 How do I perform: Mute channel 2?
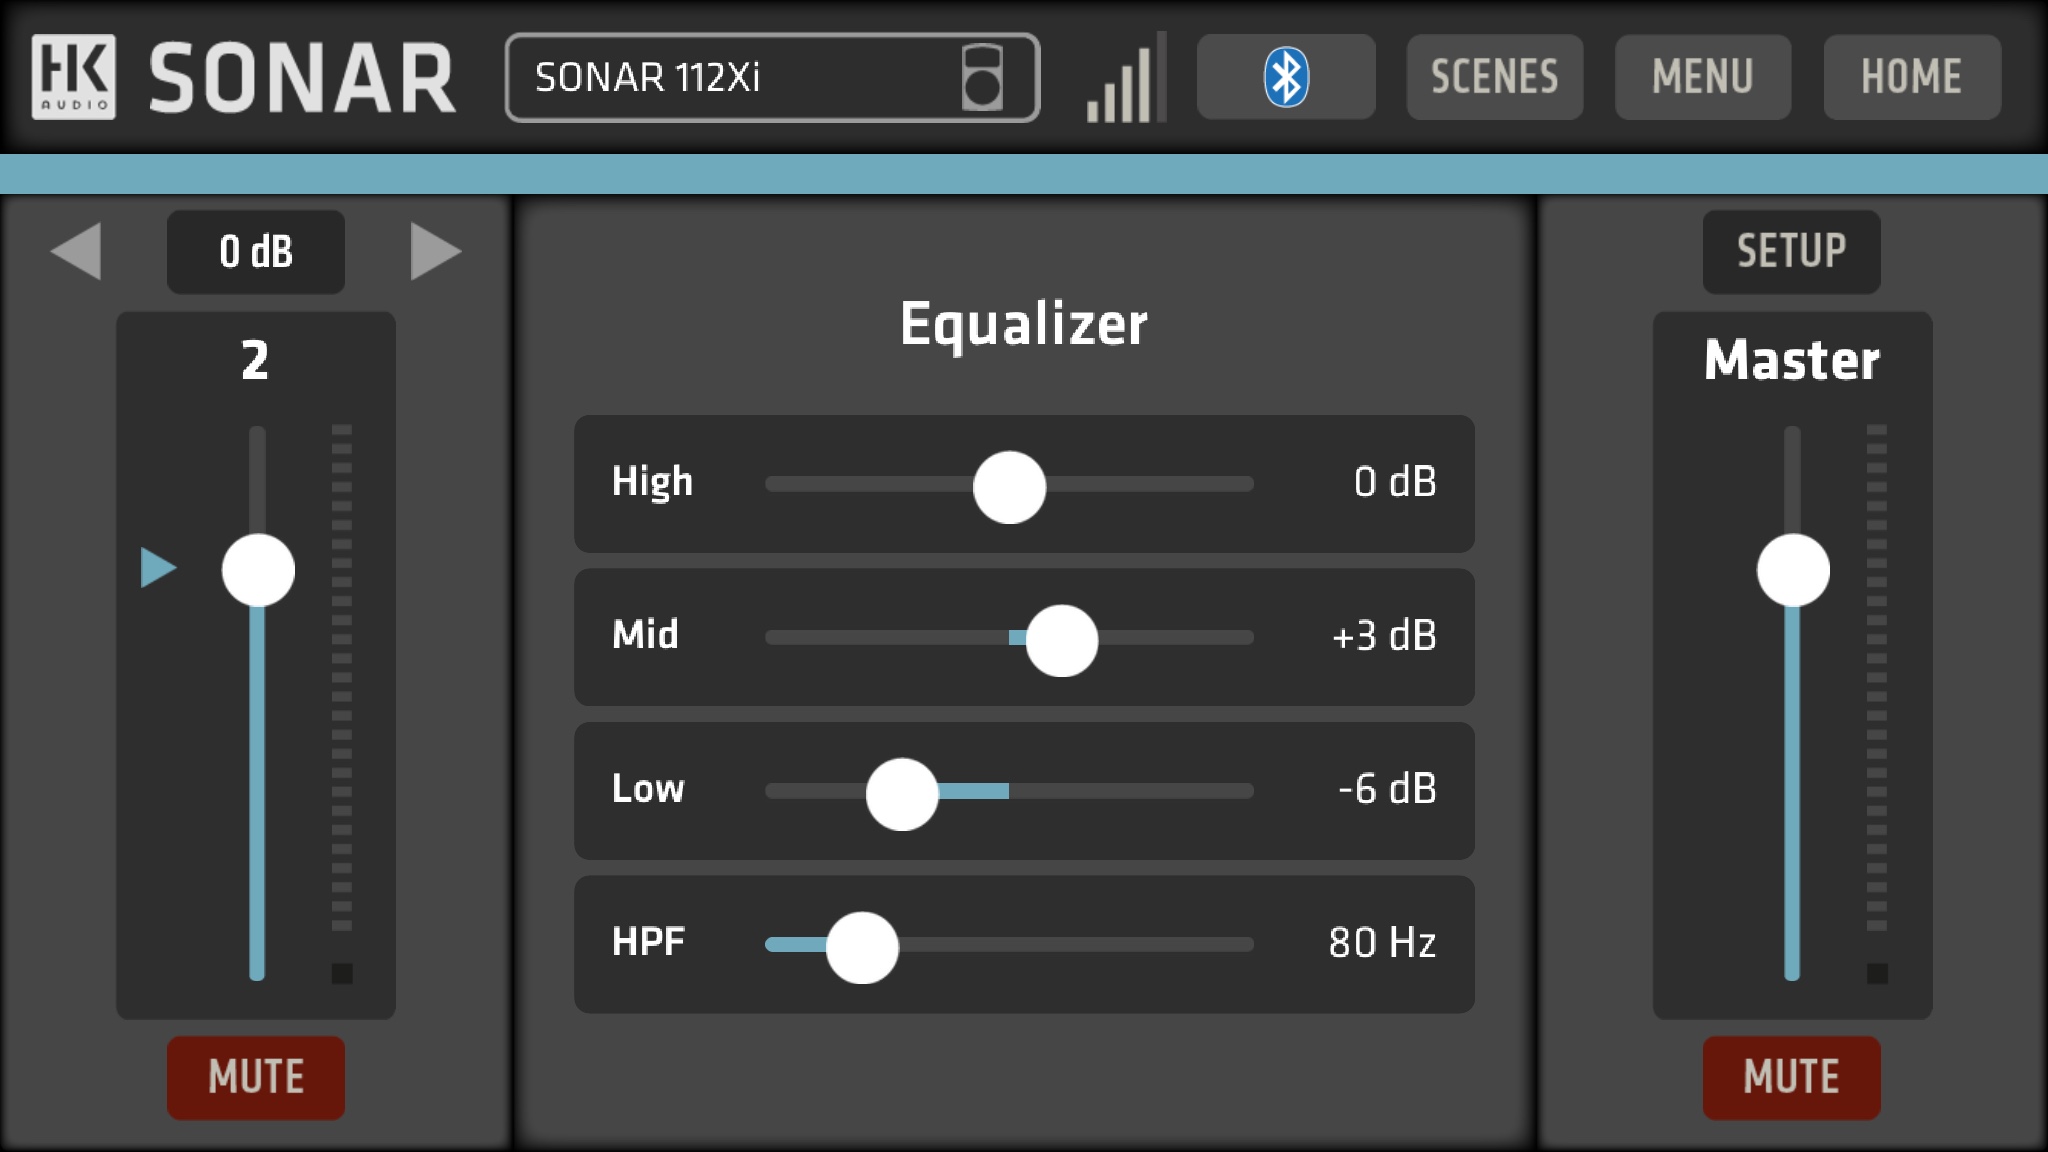coord(256,1077)
